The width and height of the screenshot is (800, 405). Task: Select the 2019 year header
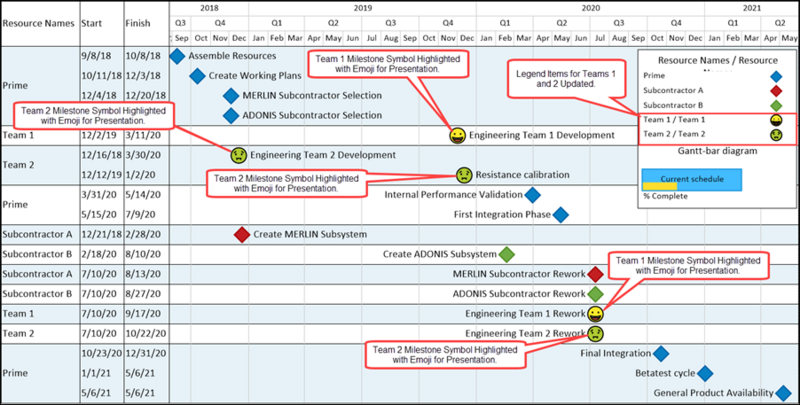363,8
